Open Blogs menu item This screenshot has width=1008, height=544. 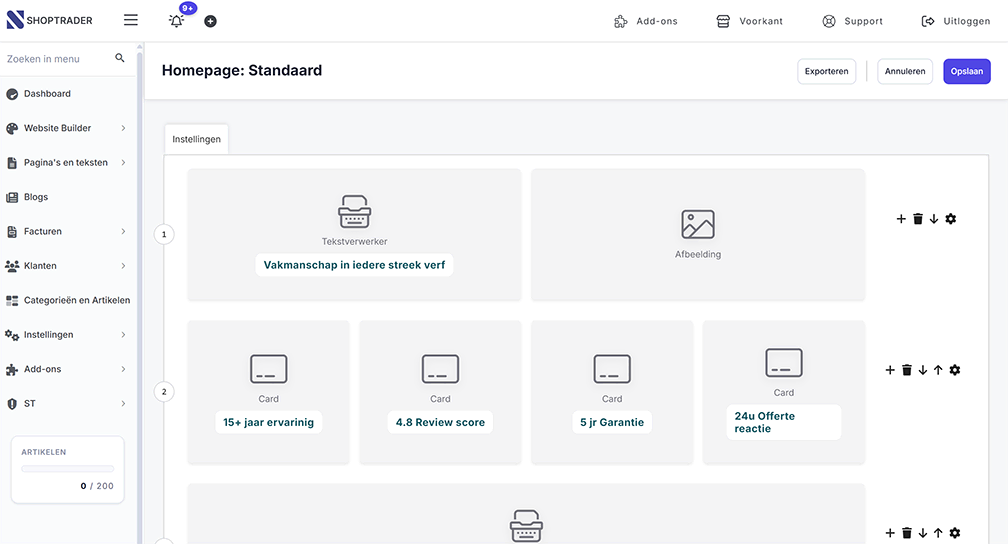68,197
